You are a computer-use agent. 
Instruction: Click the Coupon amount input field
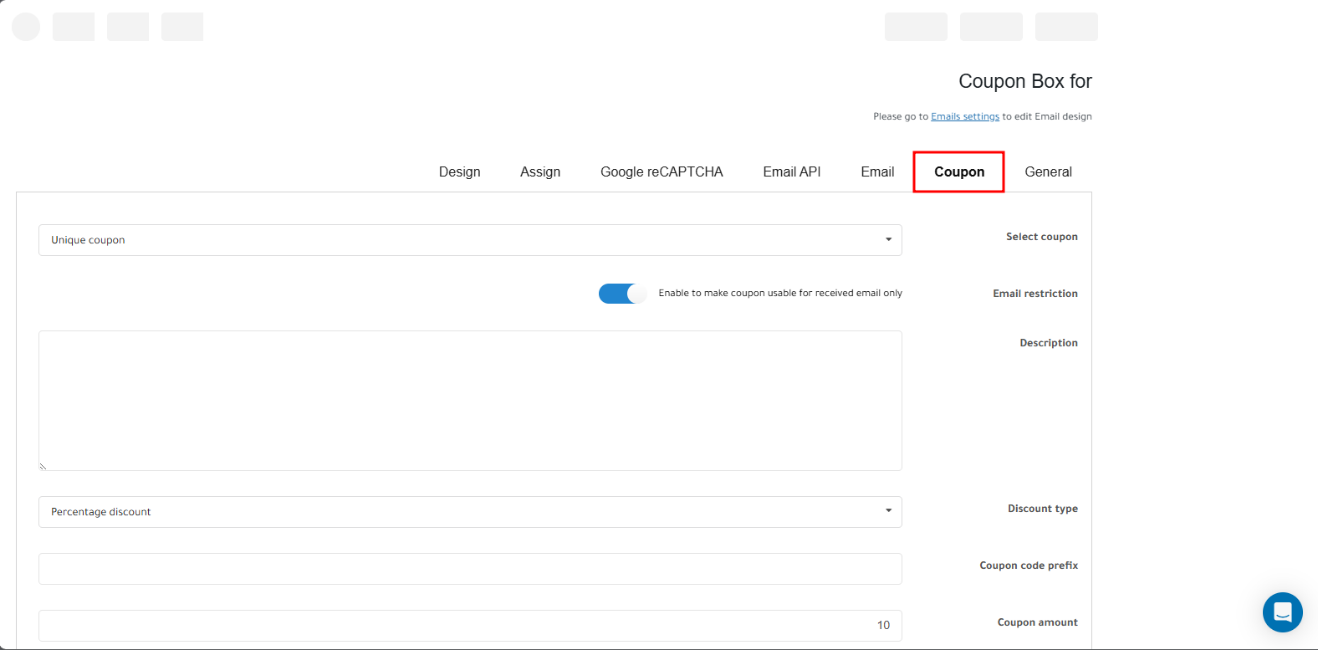(470, 626)
